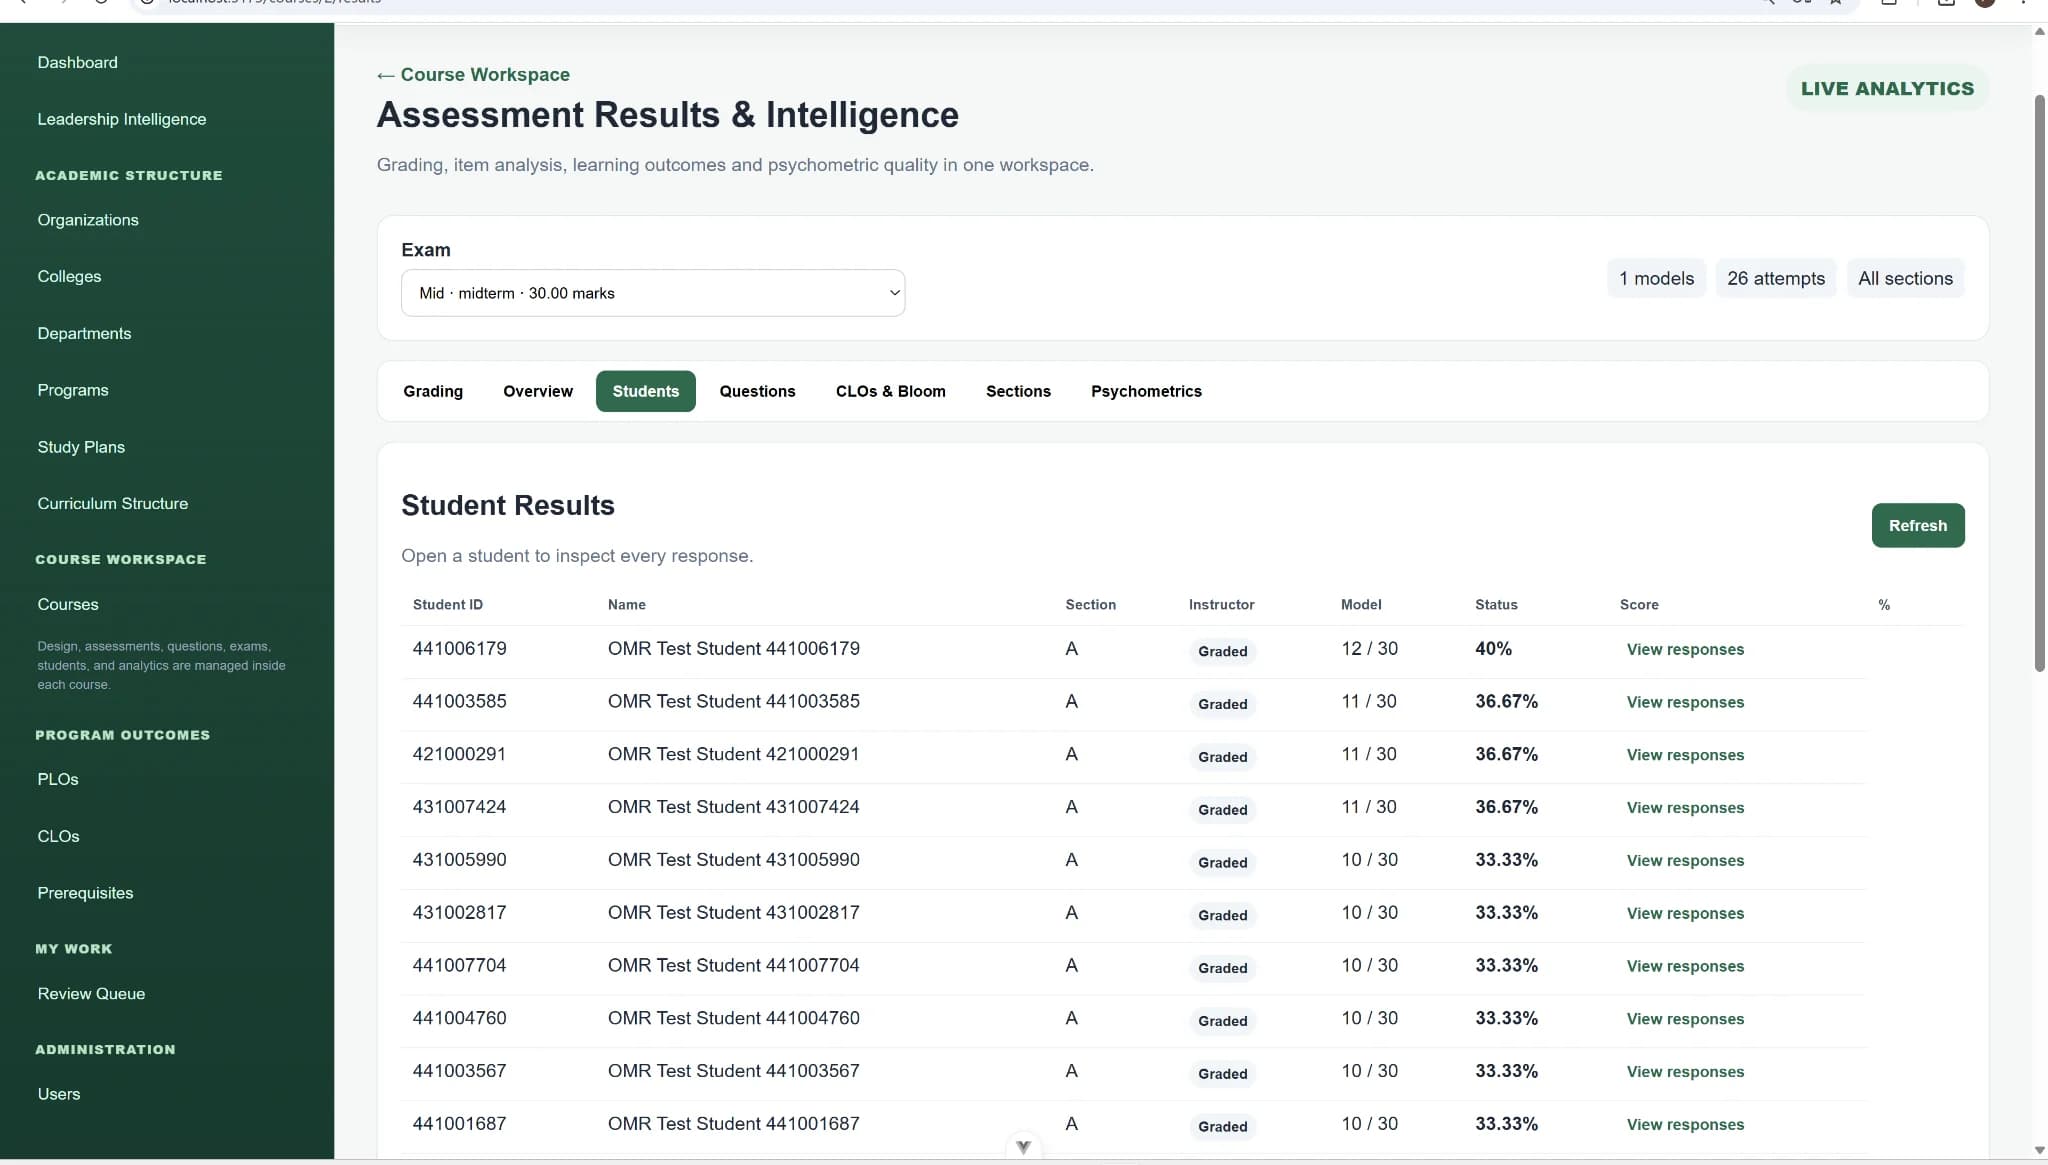Screen dimensions: 2048x1165
Task: Open Leadership Intelligence in sidebar
Action: pyautogui.click(x=122, y=119)
